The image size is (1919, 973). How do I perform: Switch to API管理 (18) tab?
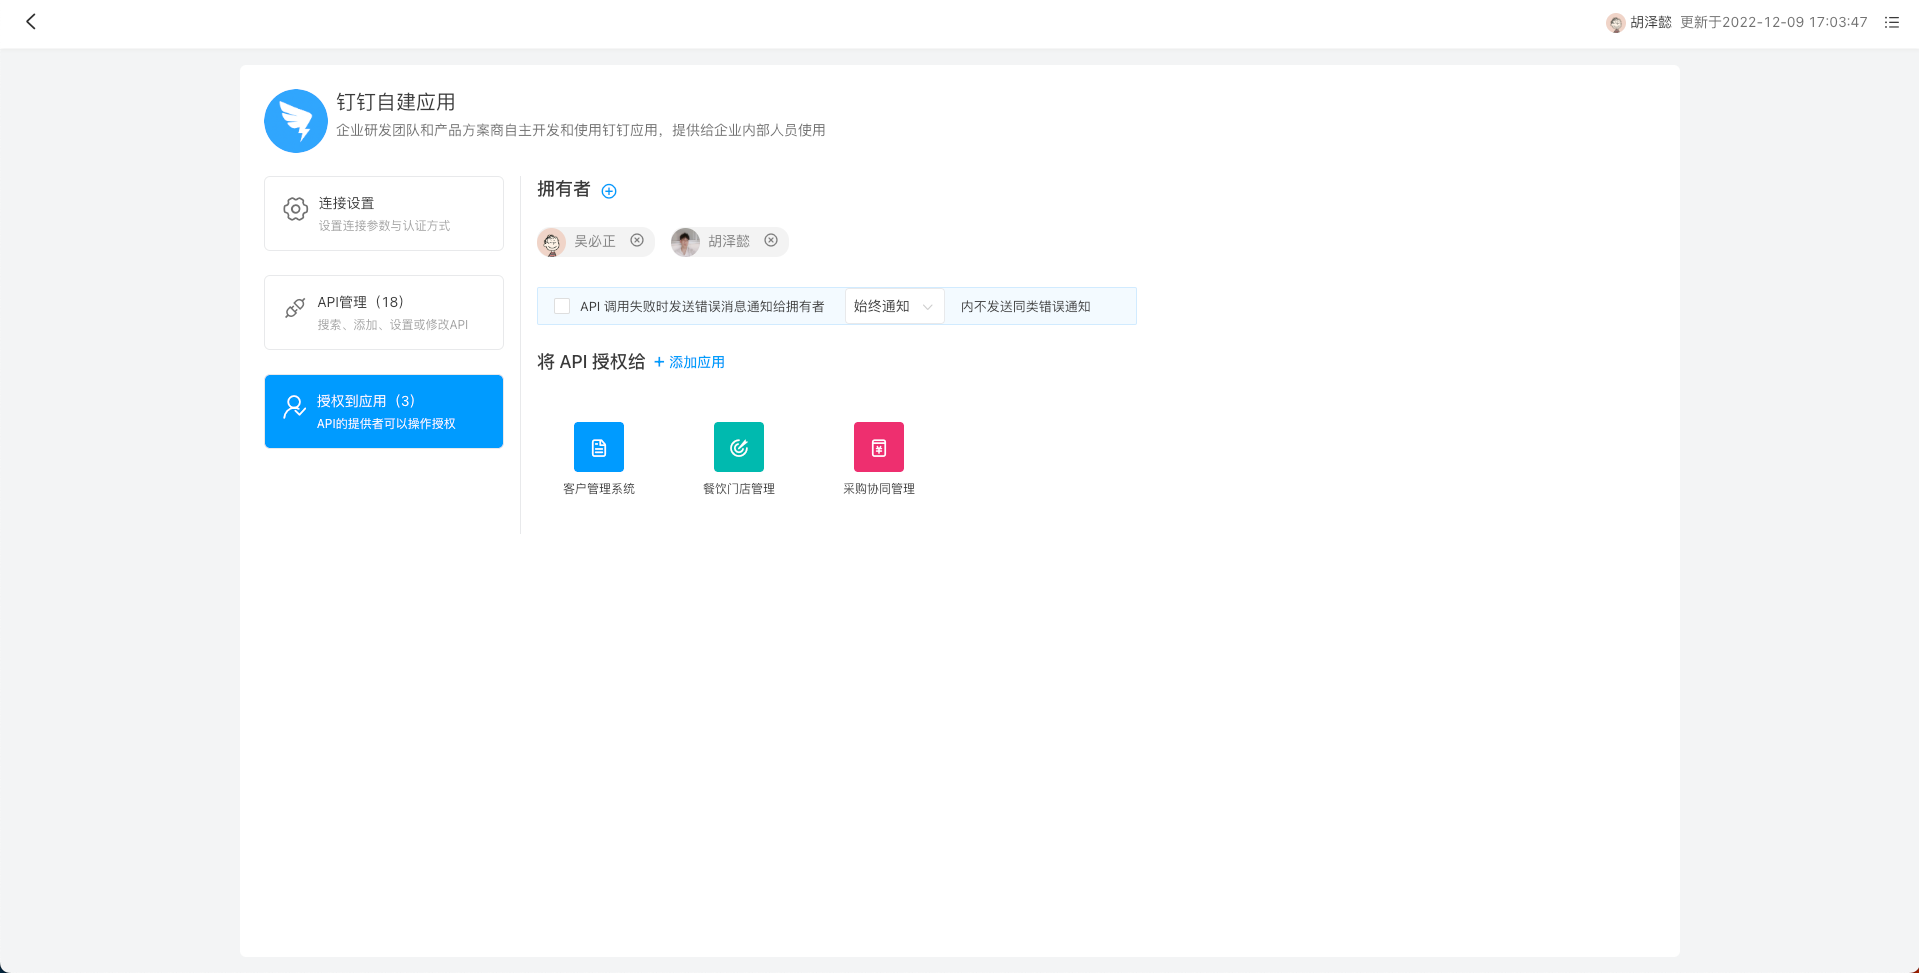tap(384, 312)
